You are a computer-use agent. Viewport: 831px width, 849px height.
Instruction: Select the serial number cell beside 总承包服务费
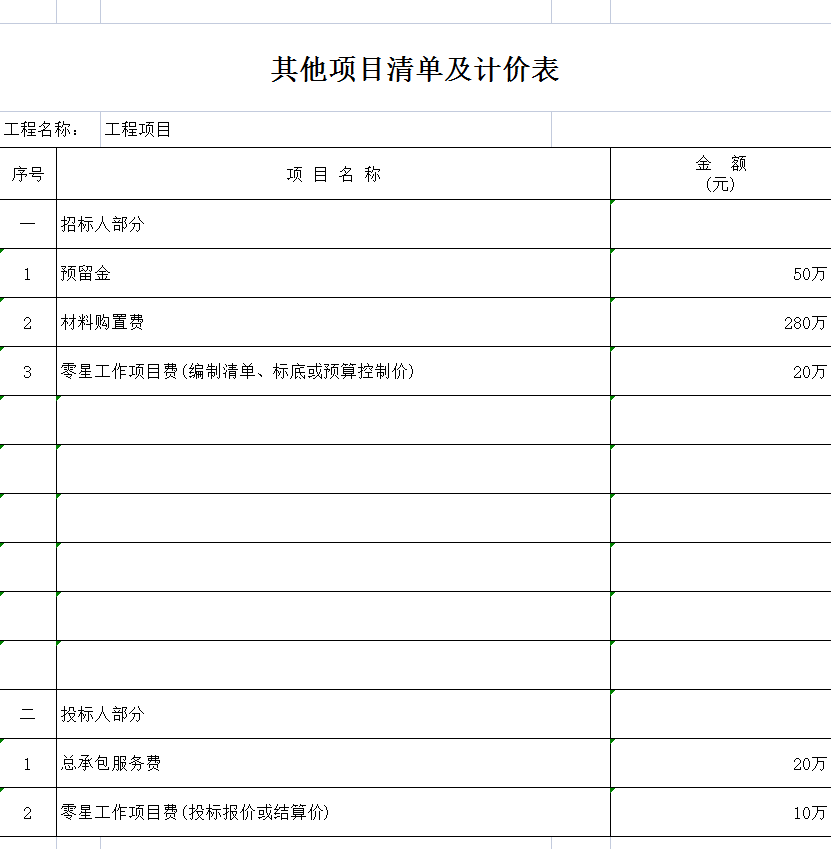28,763
